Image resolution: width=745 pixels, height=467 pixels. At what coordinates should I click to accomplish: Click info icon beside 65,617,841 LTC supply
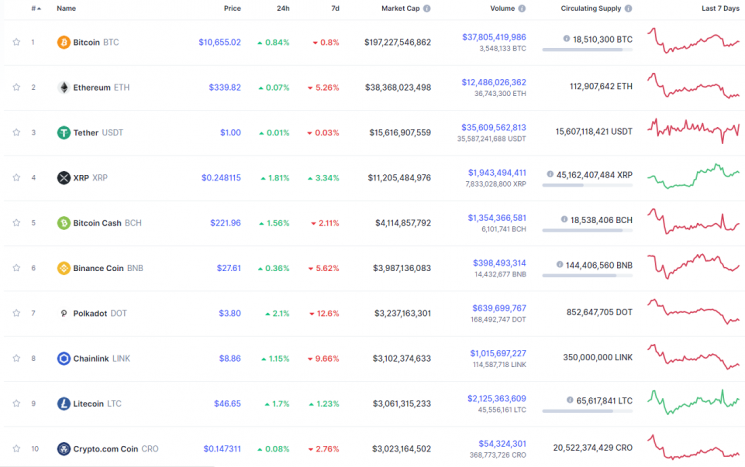coord(570,400)
